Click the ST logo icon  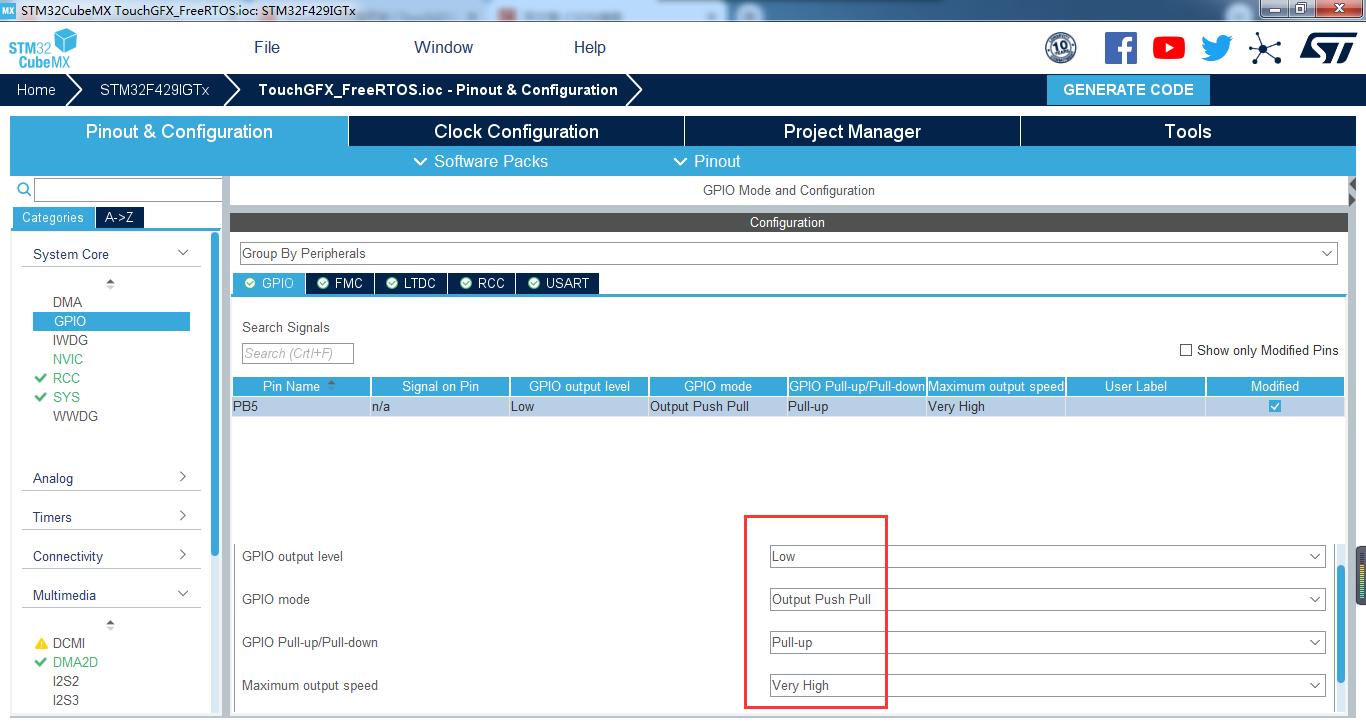tap(1328, 47)
